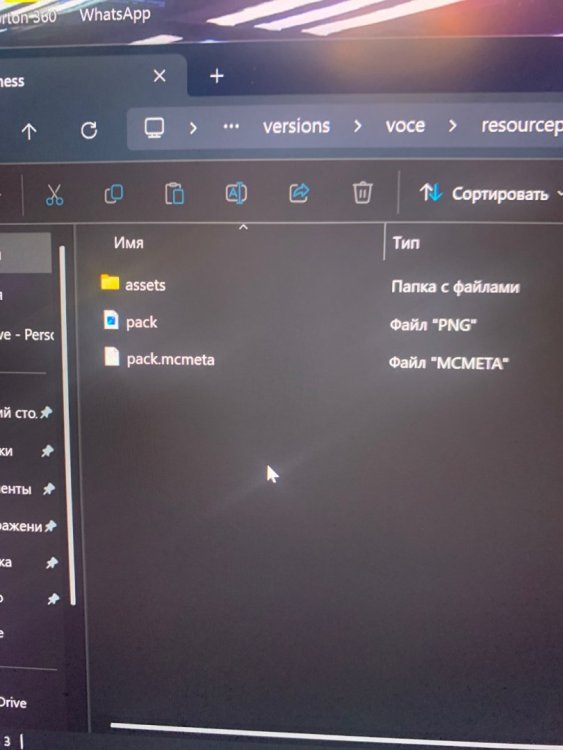Open a new tab with plus button
The image size is (563, 750).
coord(217,76)
